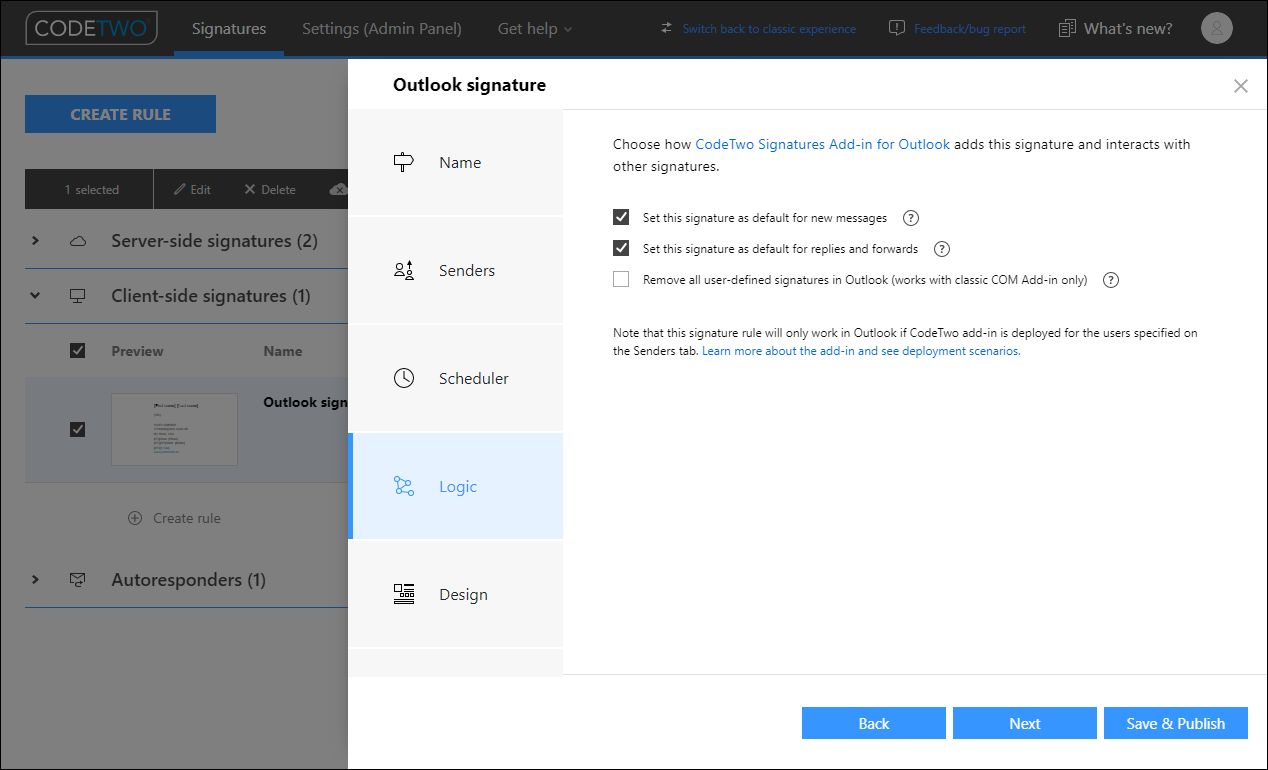Click the CodeTwo logo
Screen dimensions: 1268x770
coord(91,28)
